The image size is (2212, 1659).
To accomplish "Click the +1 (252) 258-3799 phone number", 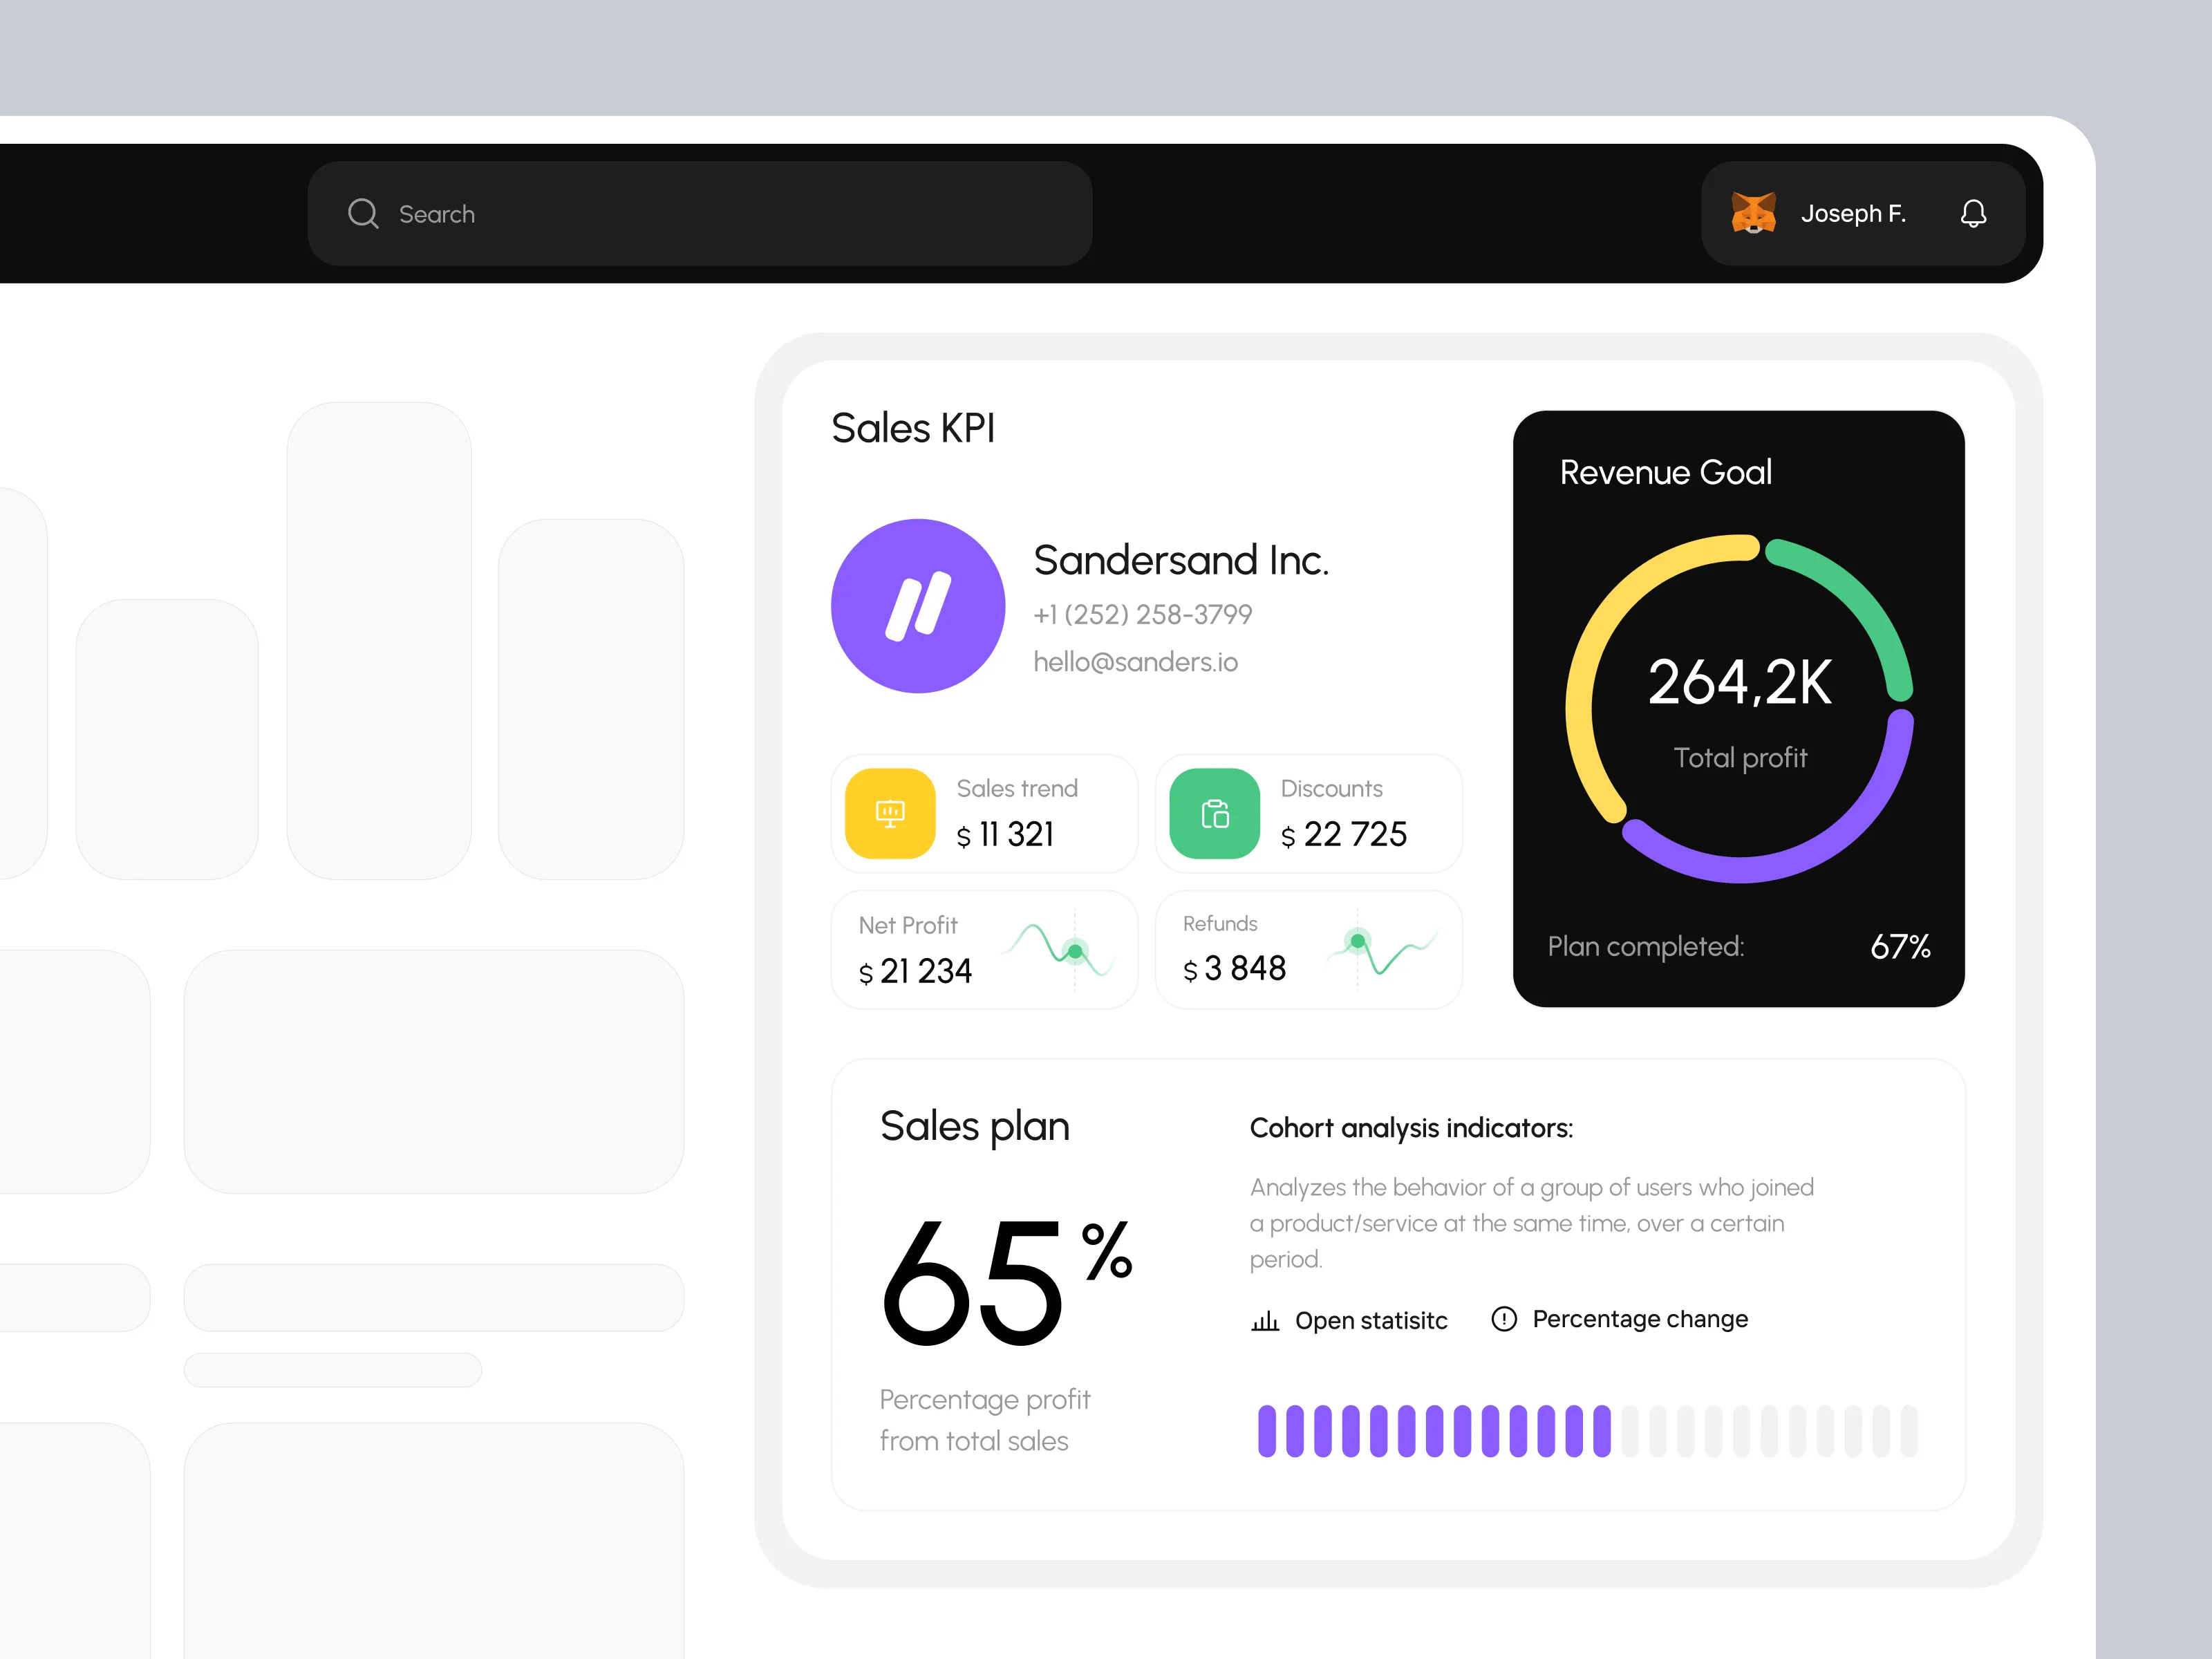I will click(1142, 614).
